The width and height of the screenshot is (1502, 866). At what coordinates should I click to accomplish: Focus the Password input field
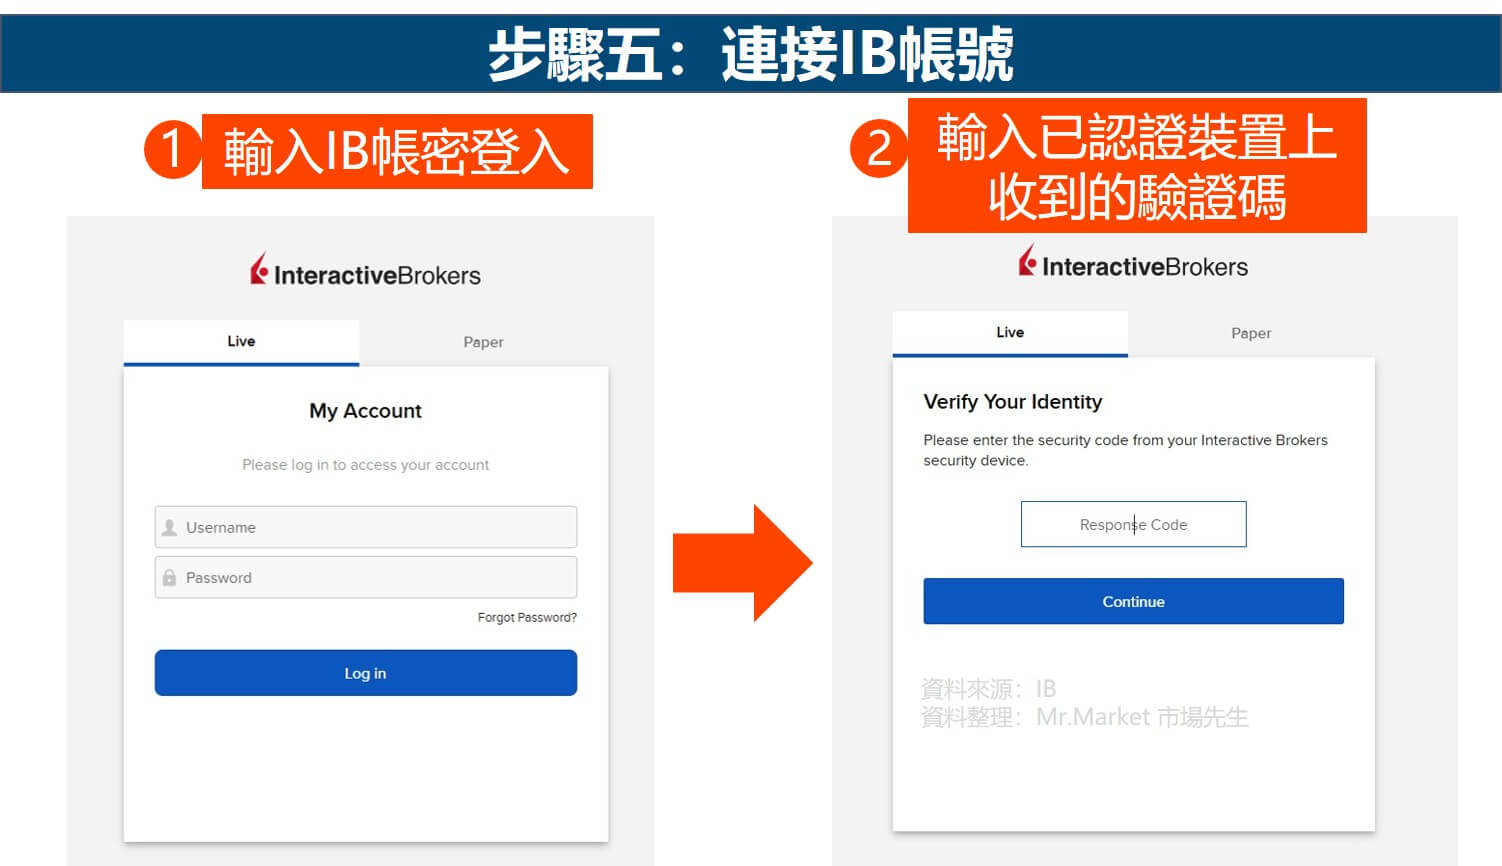(366, 577)
